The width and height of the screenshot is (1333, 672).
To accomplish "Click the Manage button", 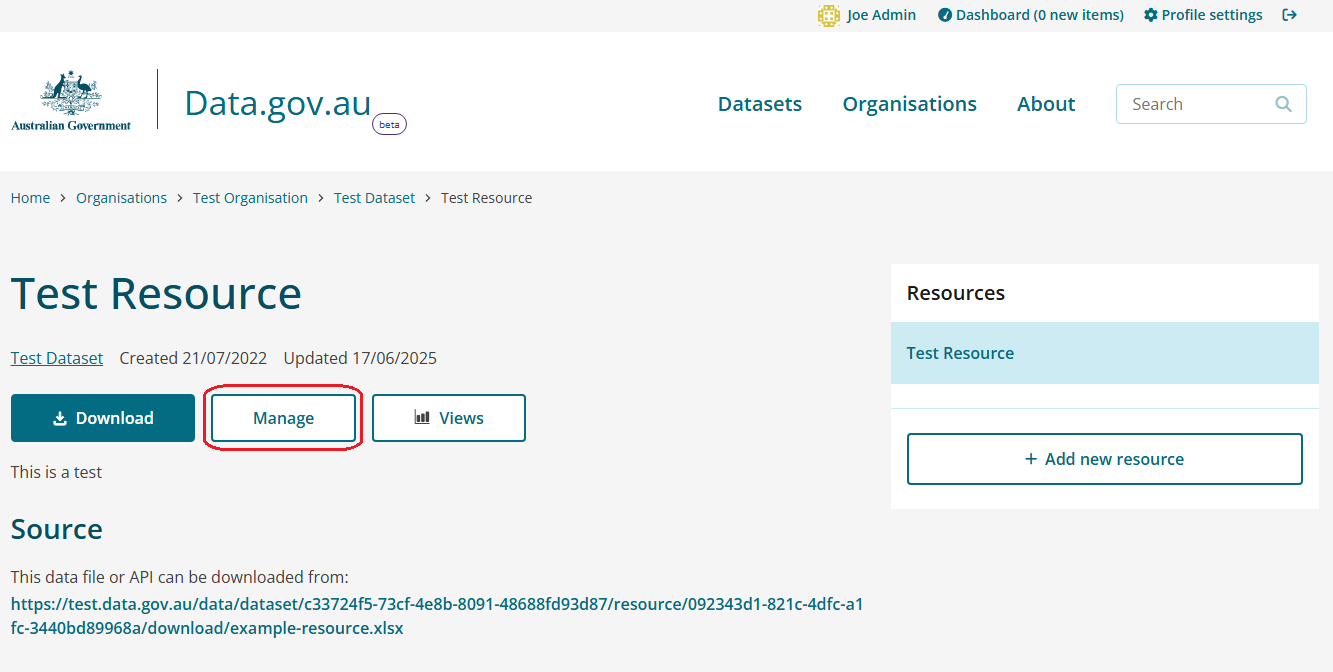I will (x=283, y=418).
